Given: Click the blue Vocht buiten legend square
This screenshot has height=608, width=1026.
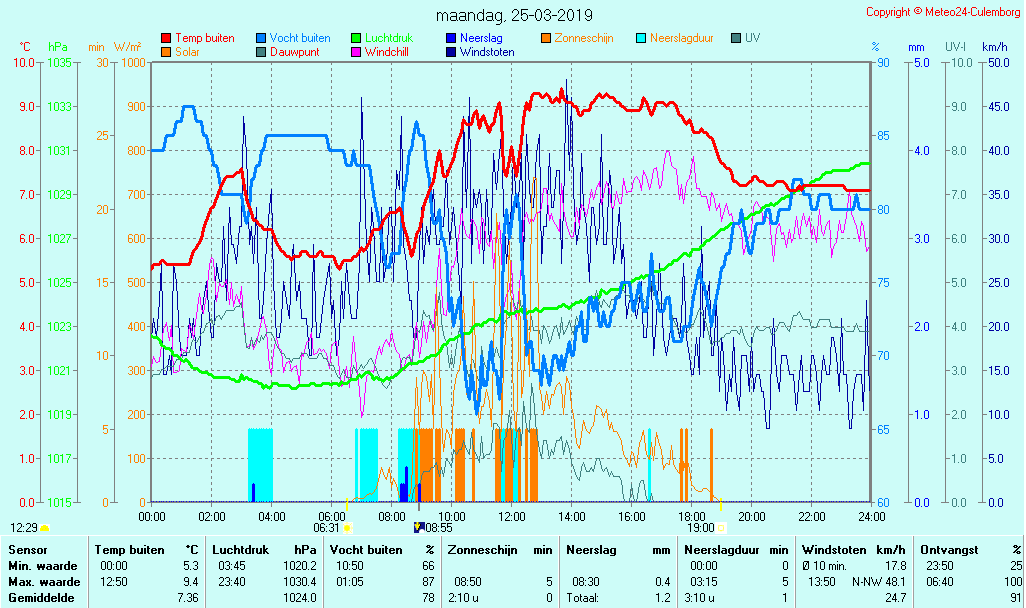Looking at the screenshot, I should point(261,38).
